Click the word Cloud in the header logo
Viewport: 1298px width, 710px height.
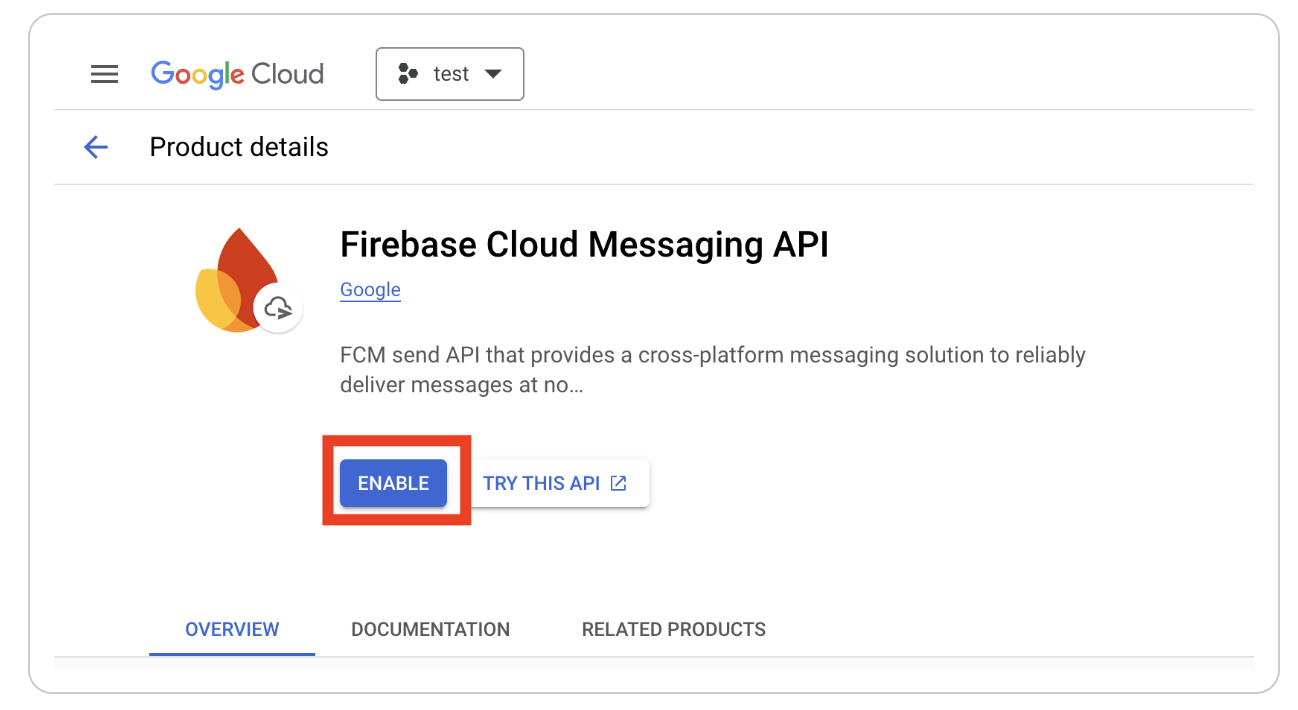[288, 74]
